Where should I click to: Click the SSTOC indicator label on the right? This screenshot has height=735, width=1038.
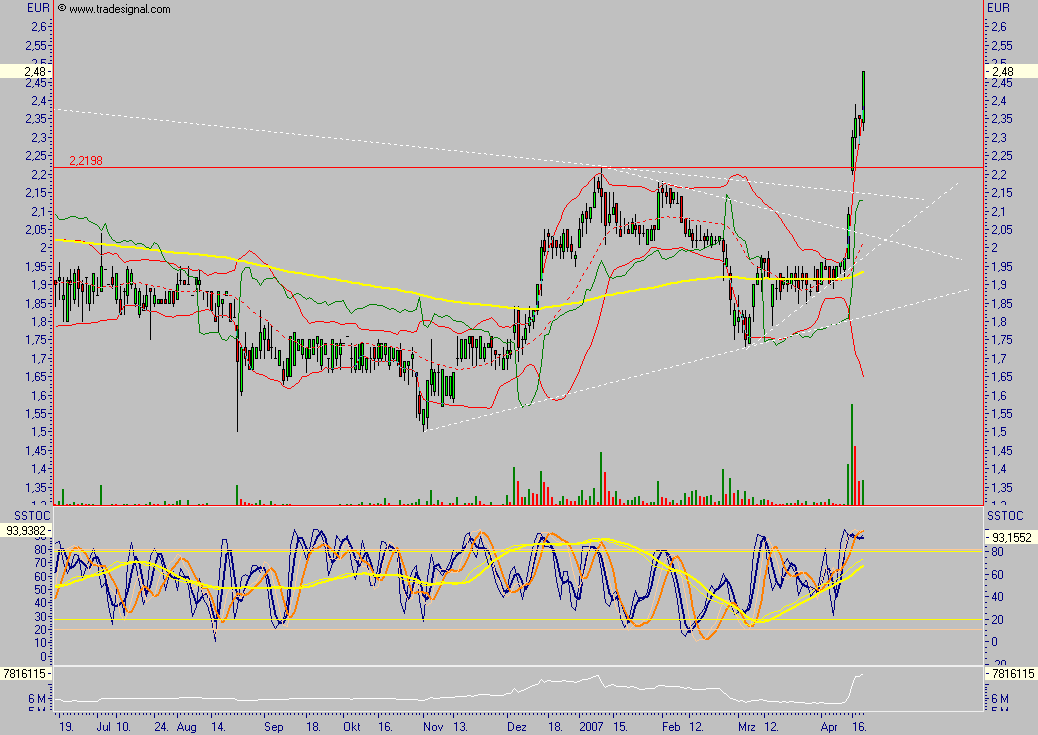pyautogui.click(x=1005, y=516)
